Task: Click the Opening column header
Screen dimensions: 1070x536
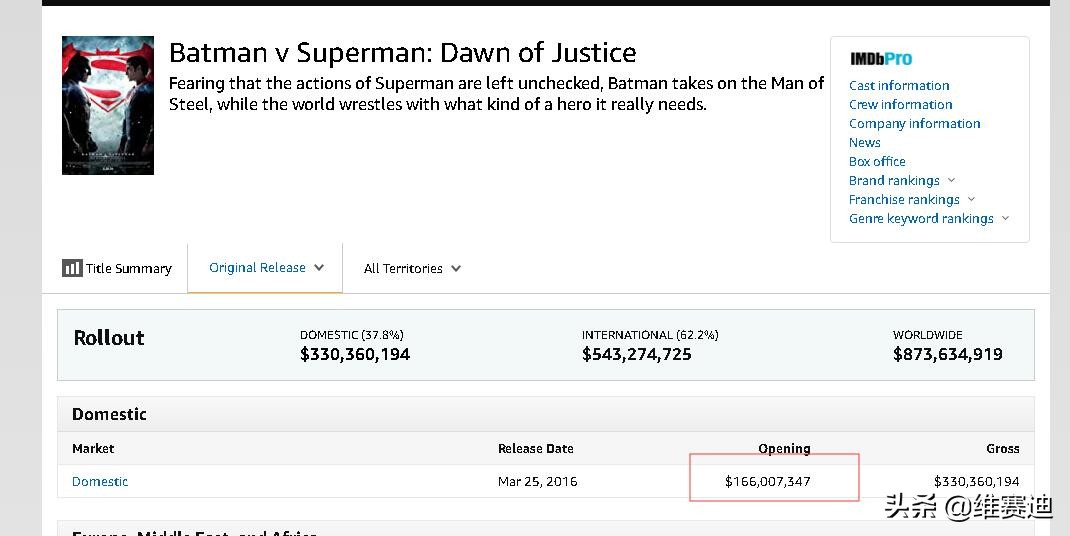Action: [x=784, y=448]
